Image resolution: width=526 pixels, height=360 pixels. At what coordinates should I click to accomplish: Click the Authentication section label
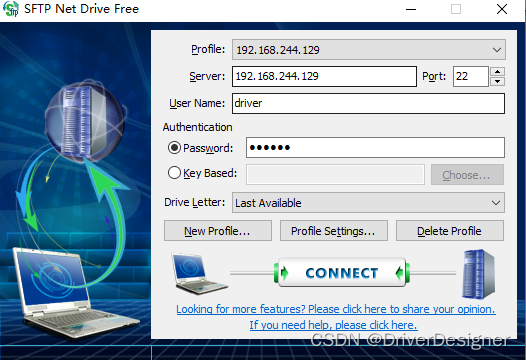(x=198, y=127)
